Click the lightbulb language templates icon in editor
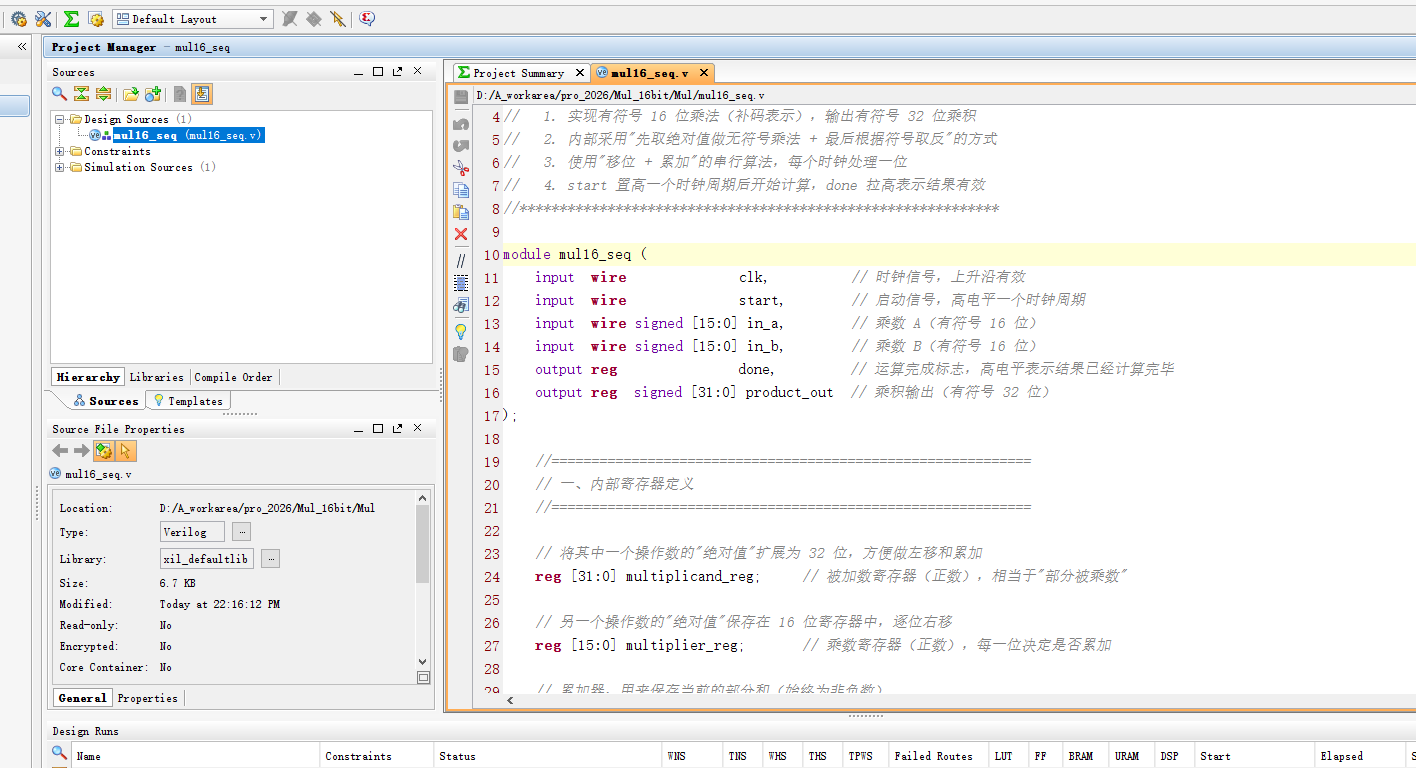Image resolution: width=1416 pixels, height=768 pixels. point(461,331)
